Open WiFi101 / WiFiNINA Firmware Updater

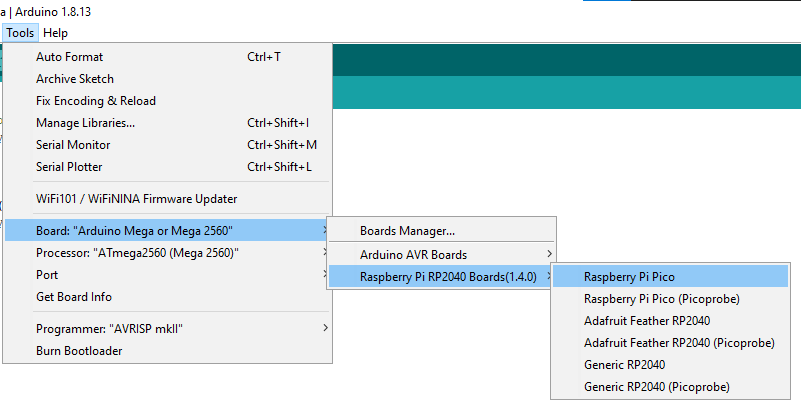tap(168, 199)
